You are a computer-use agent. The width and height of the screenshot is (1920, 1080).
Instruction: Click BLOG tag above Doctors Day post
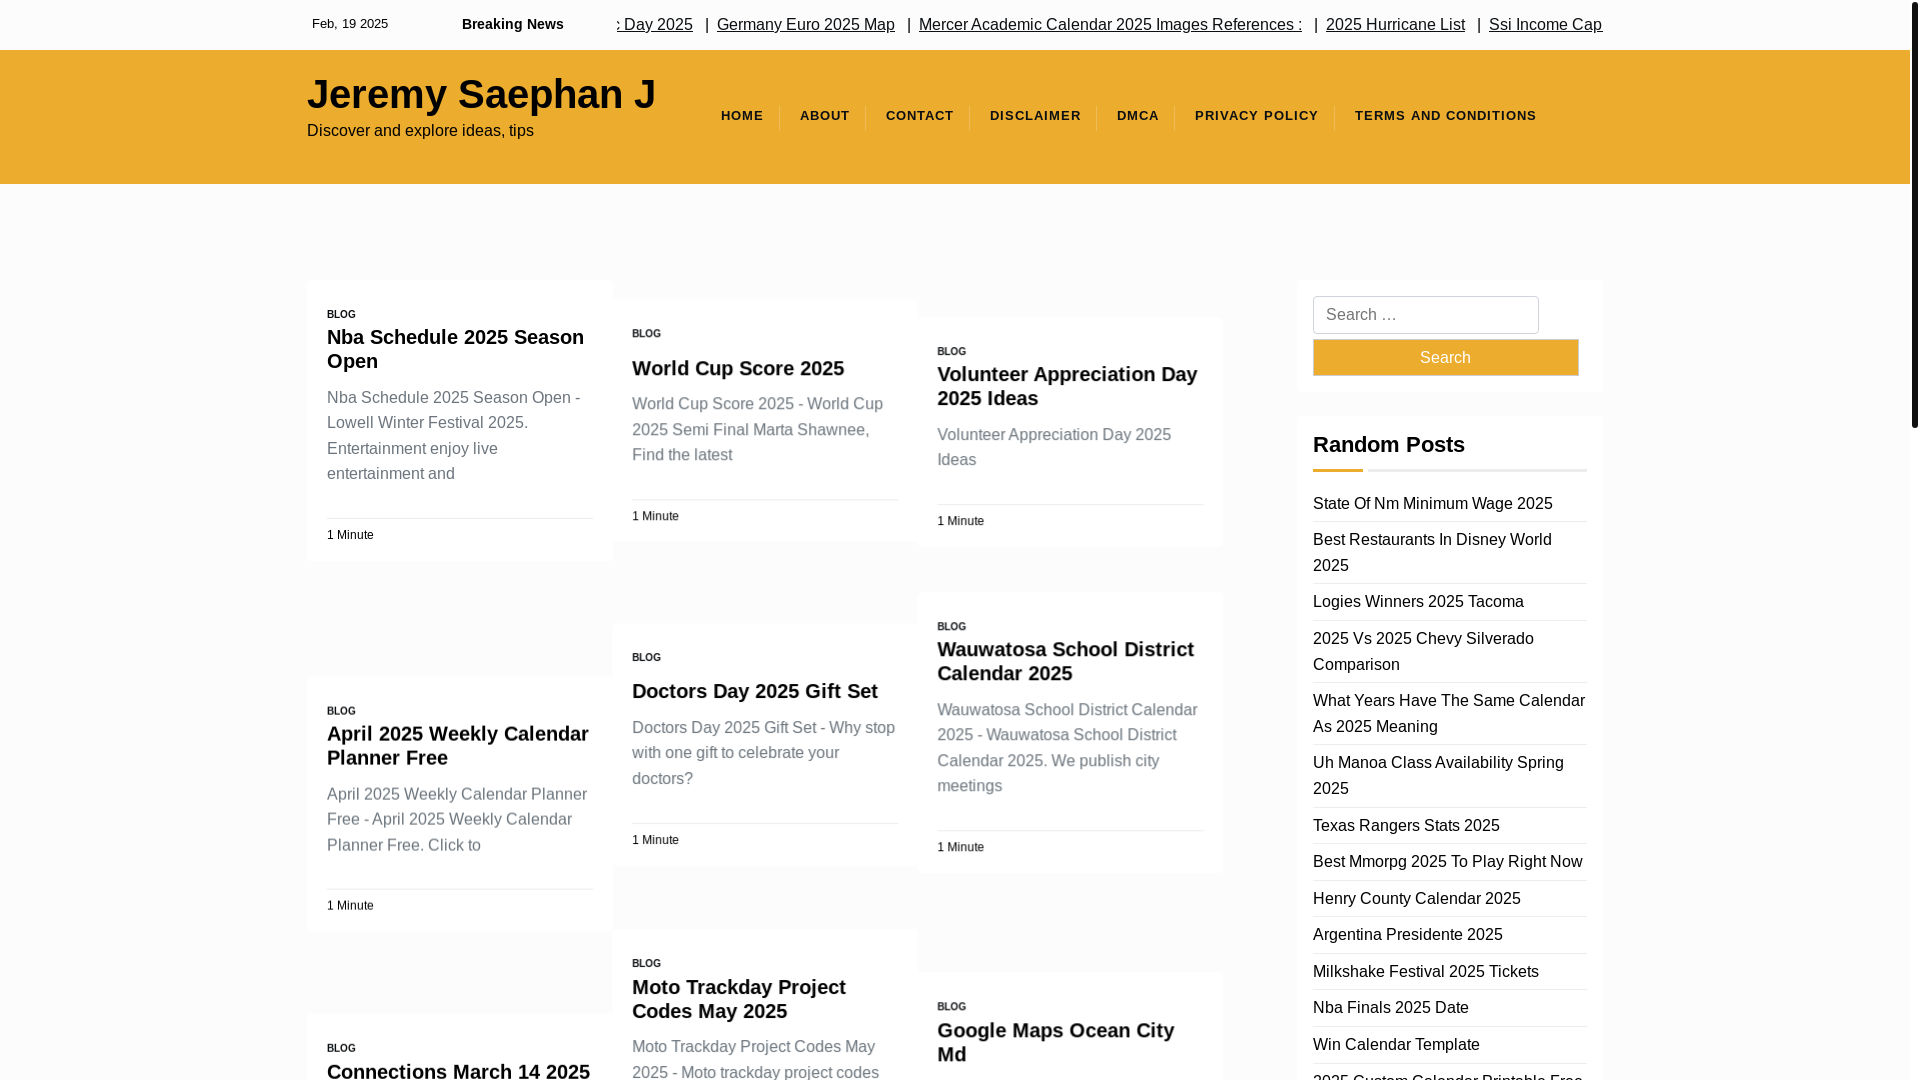click(646, 658)
